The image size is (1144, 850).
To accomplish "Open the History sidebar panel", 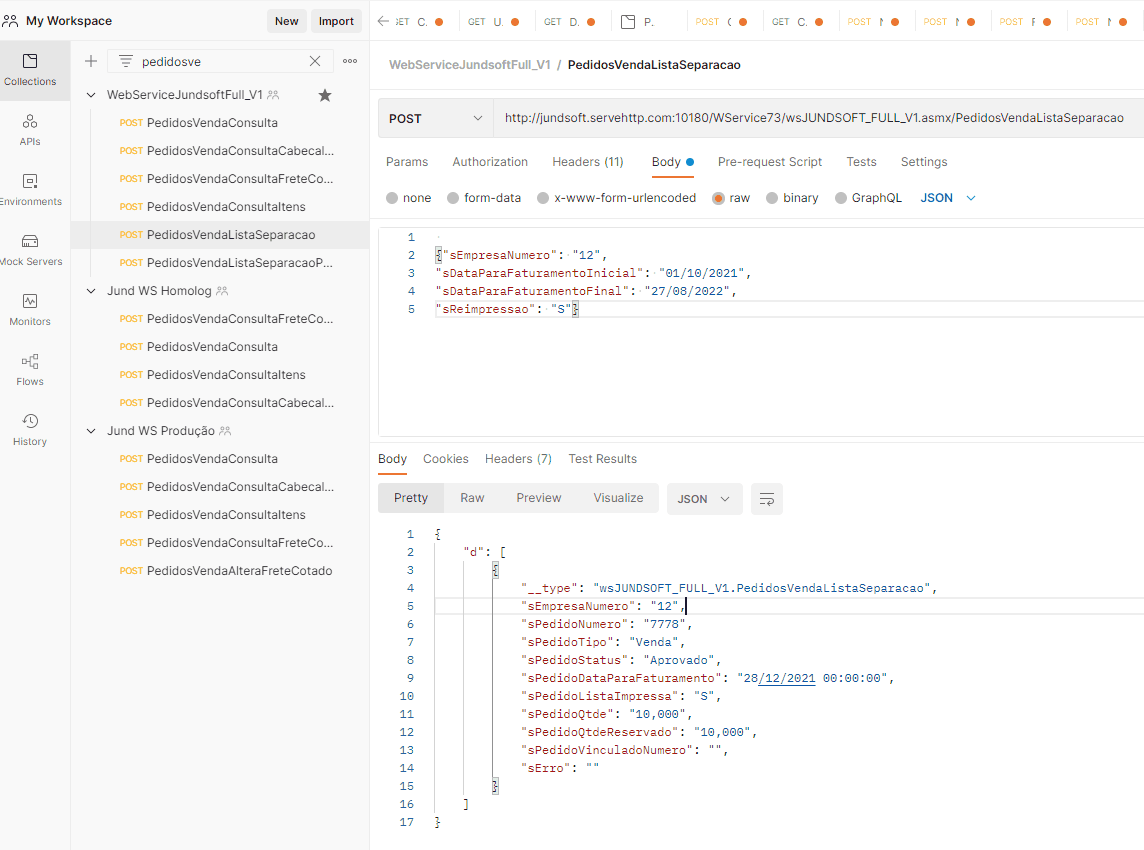I will pos(30,429).
